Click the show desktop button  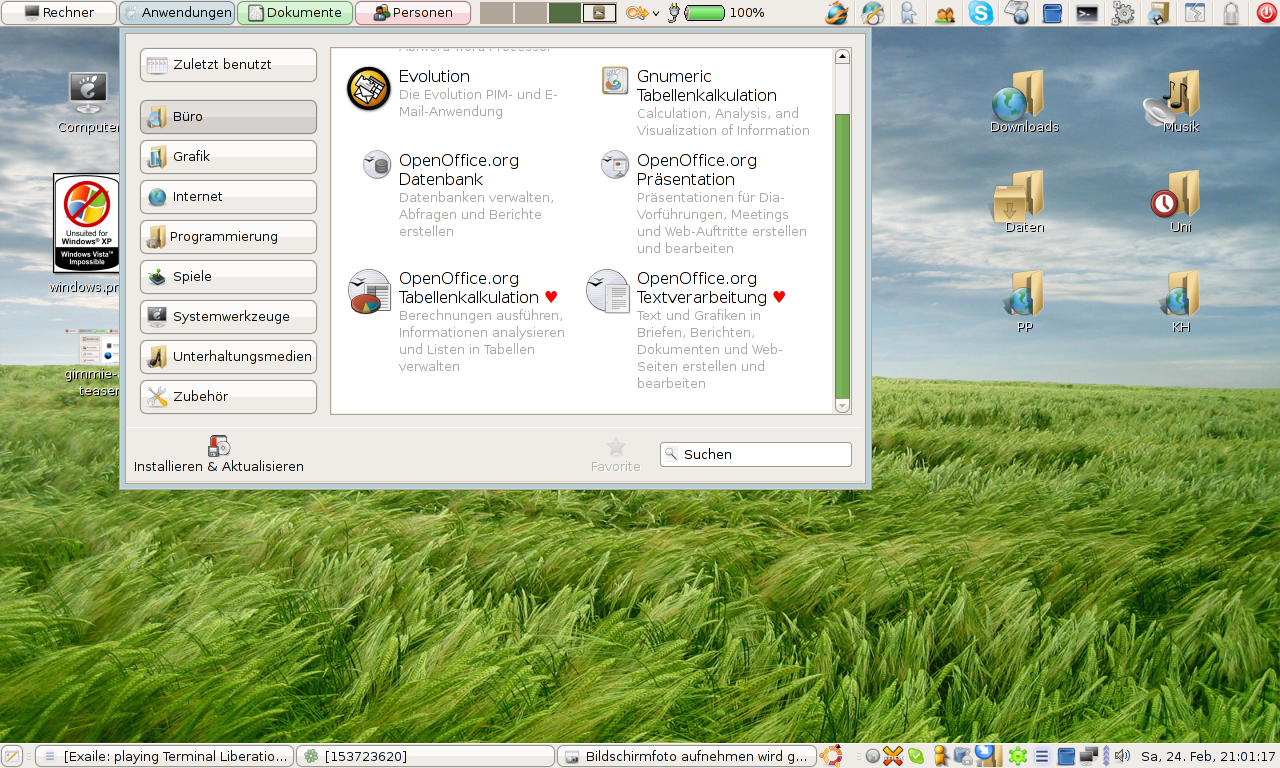click(12, 756)
